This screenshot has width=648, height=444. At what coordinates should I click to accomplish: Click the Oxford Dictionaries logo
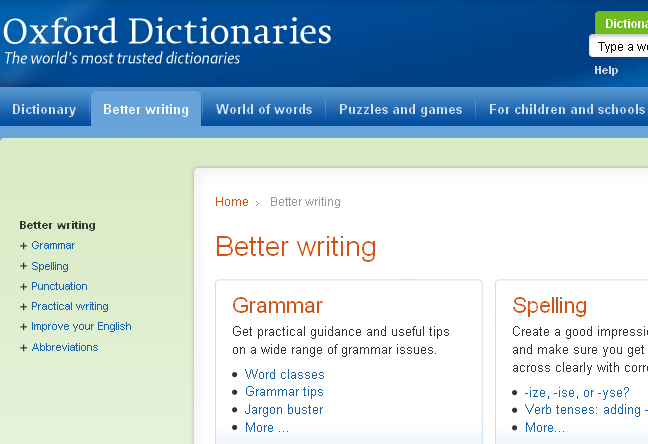click(x=167, y=31)
